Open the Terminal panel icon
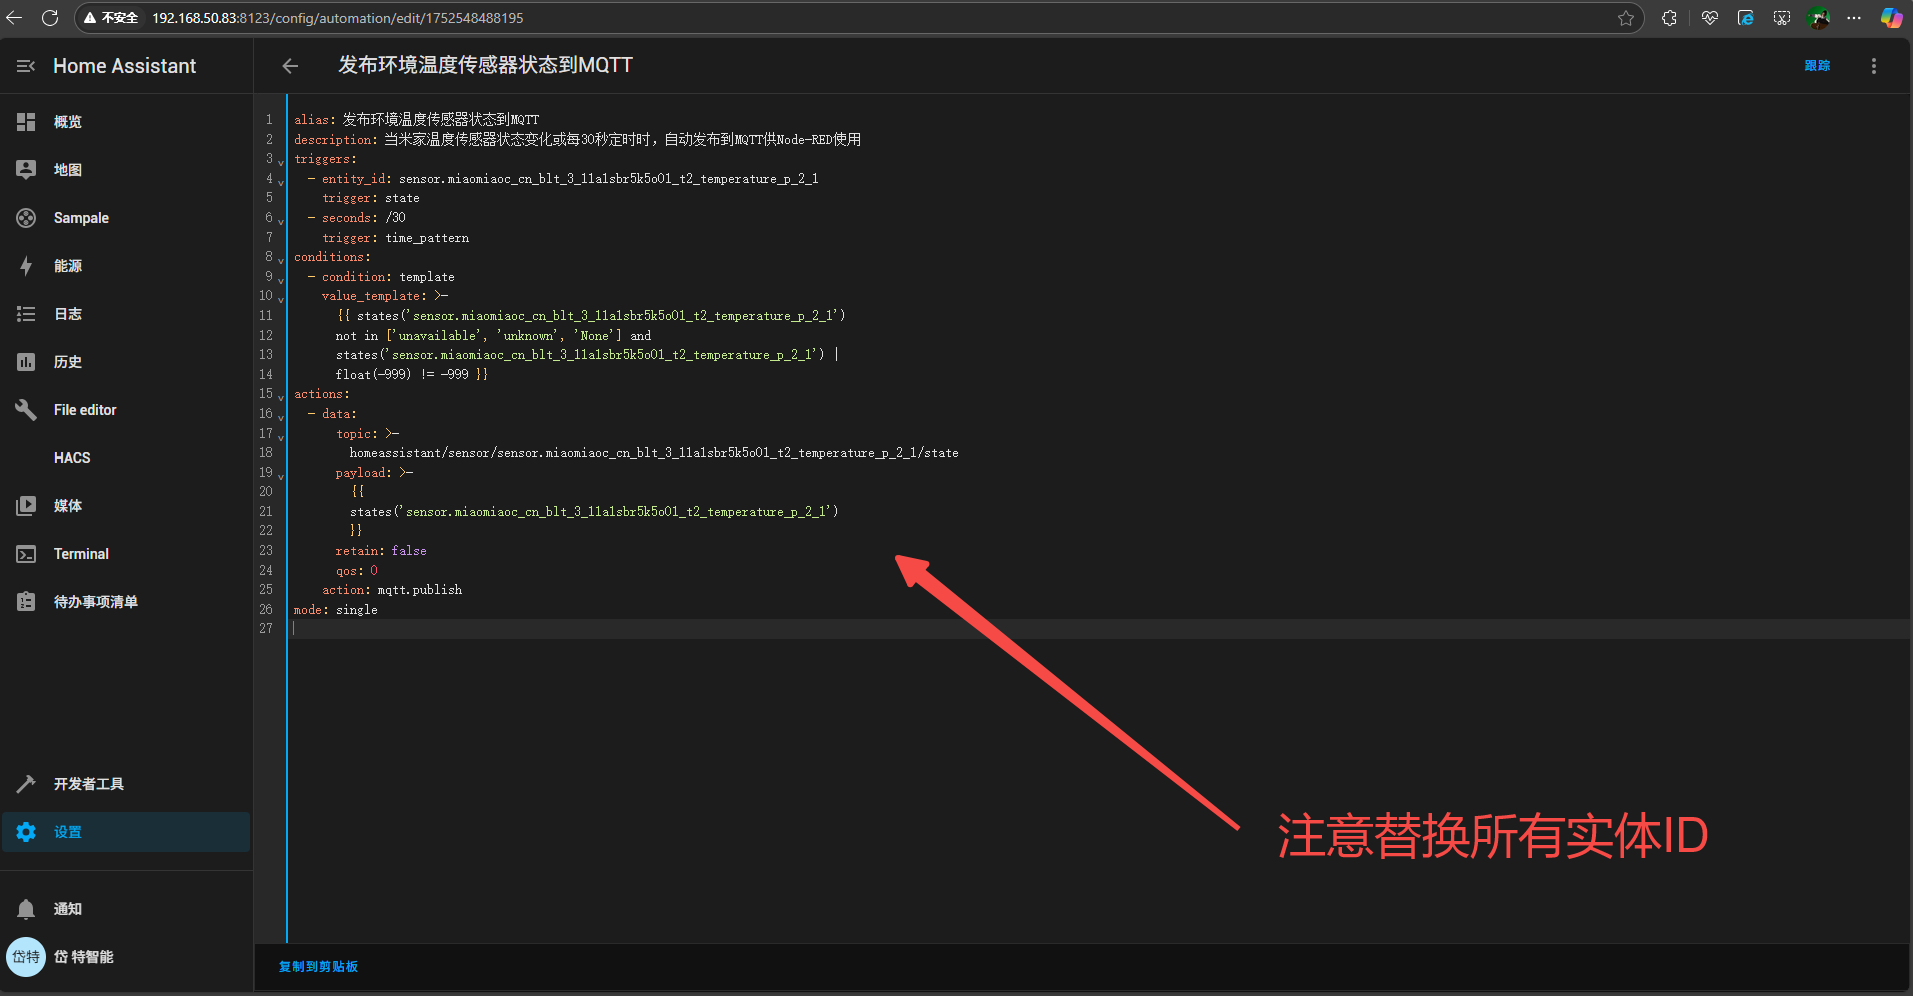Image resolution: width=1913 pixels, height=996 pixels. coord(26,554)
